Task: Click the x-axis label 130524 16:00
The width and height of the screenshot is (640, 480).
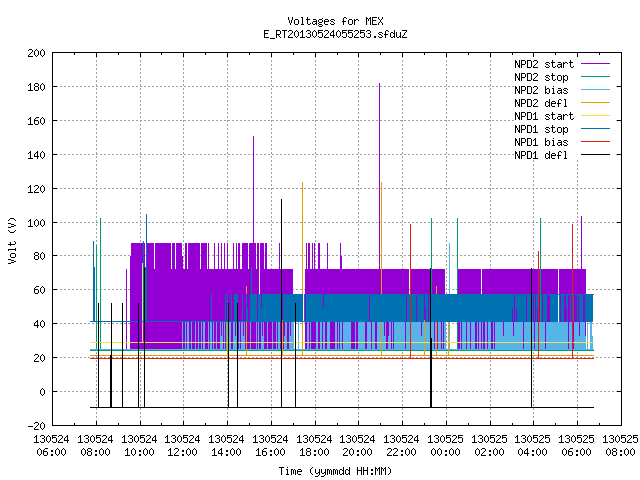Action: [270, 446]
